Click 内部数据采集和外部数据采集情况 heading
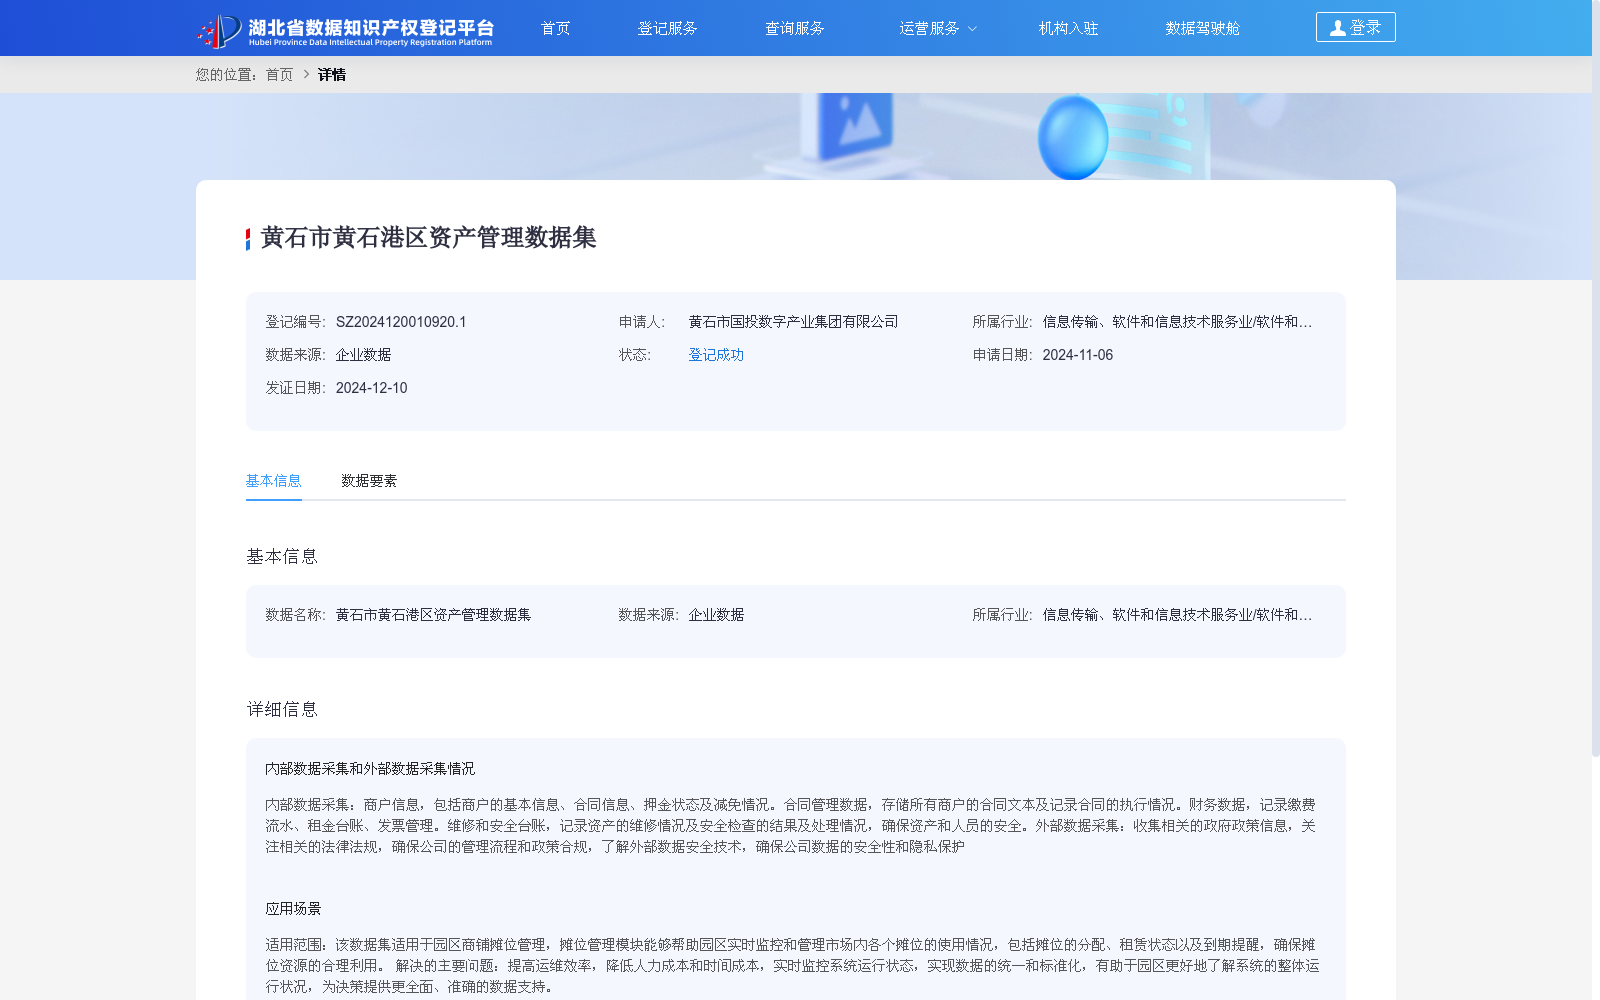The image size is (1600, 1000). (x=370, y=769)
